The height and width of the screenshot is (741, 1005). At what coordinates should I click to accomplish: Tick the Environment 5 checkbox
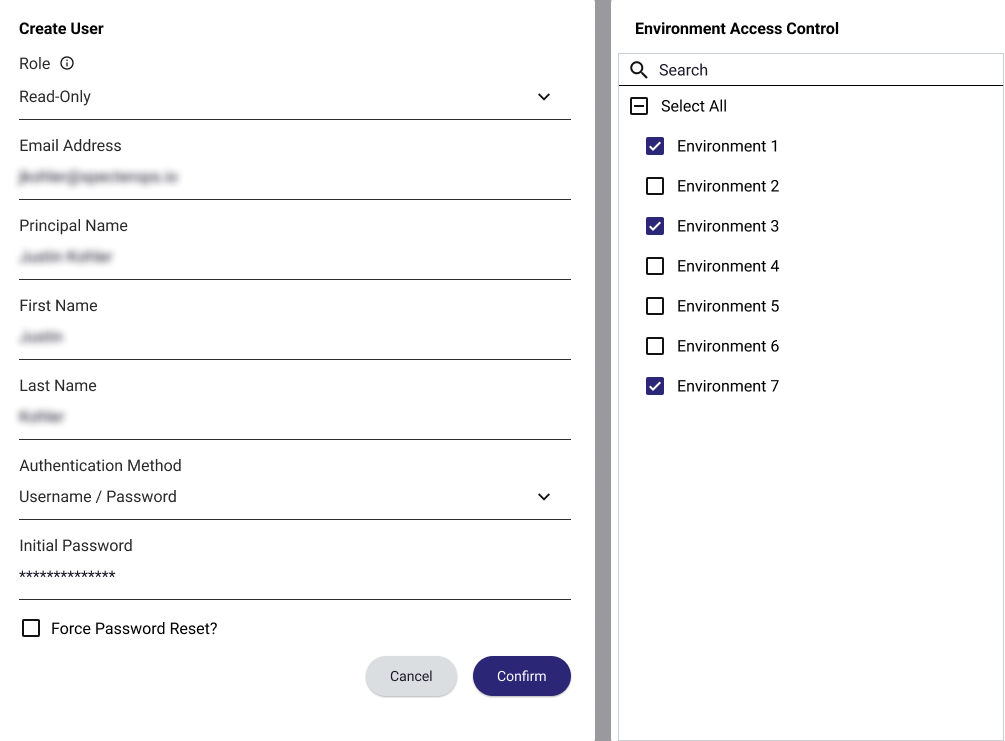(655, 306)
